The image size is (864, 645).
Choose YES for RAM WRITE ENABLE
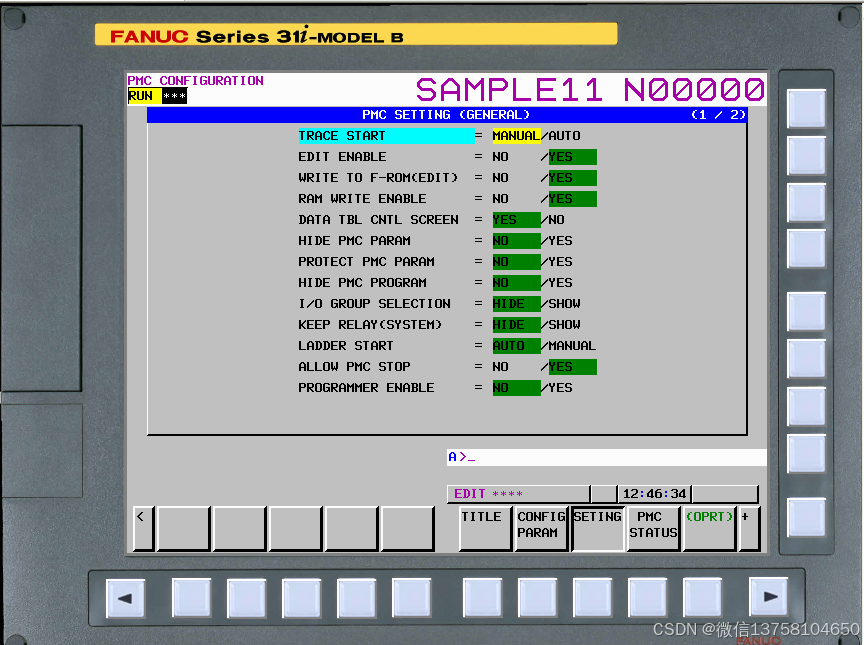point(573,199)
